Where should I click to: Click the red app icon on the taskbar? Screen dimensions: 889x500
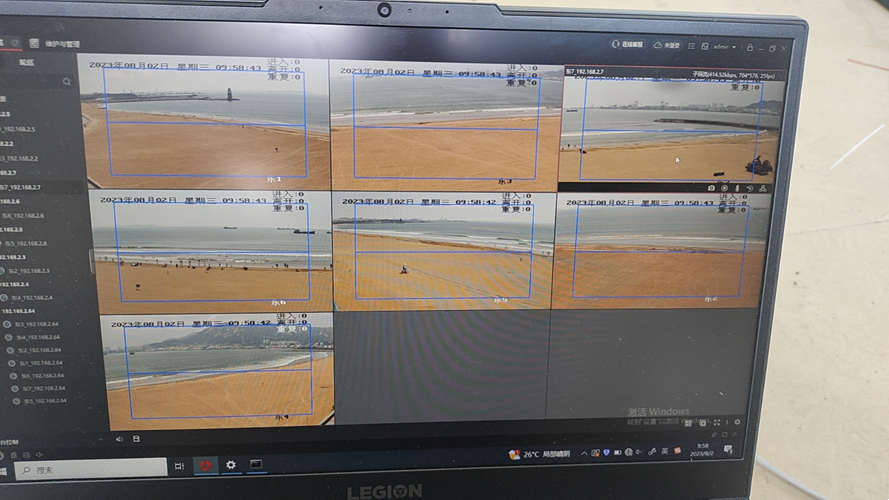205,465
